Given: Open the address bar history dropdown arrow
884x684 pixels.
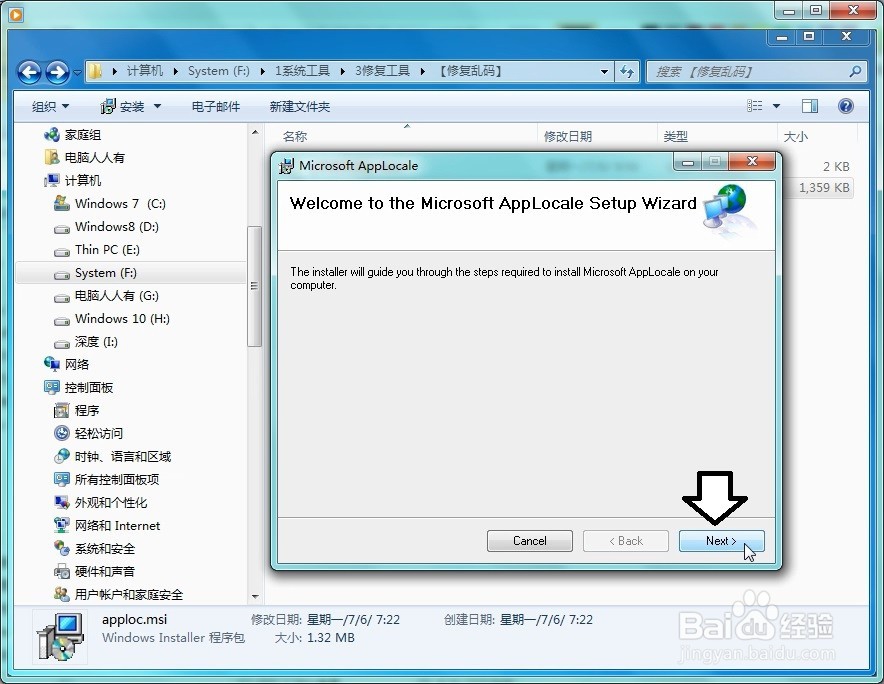Looking at the screenshot, I should point(604,72).
